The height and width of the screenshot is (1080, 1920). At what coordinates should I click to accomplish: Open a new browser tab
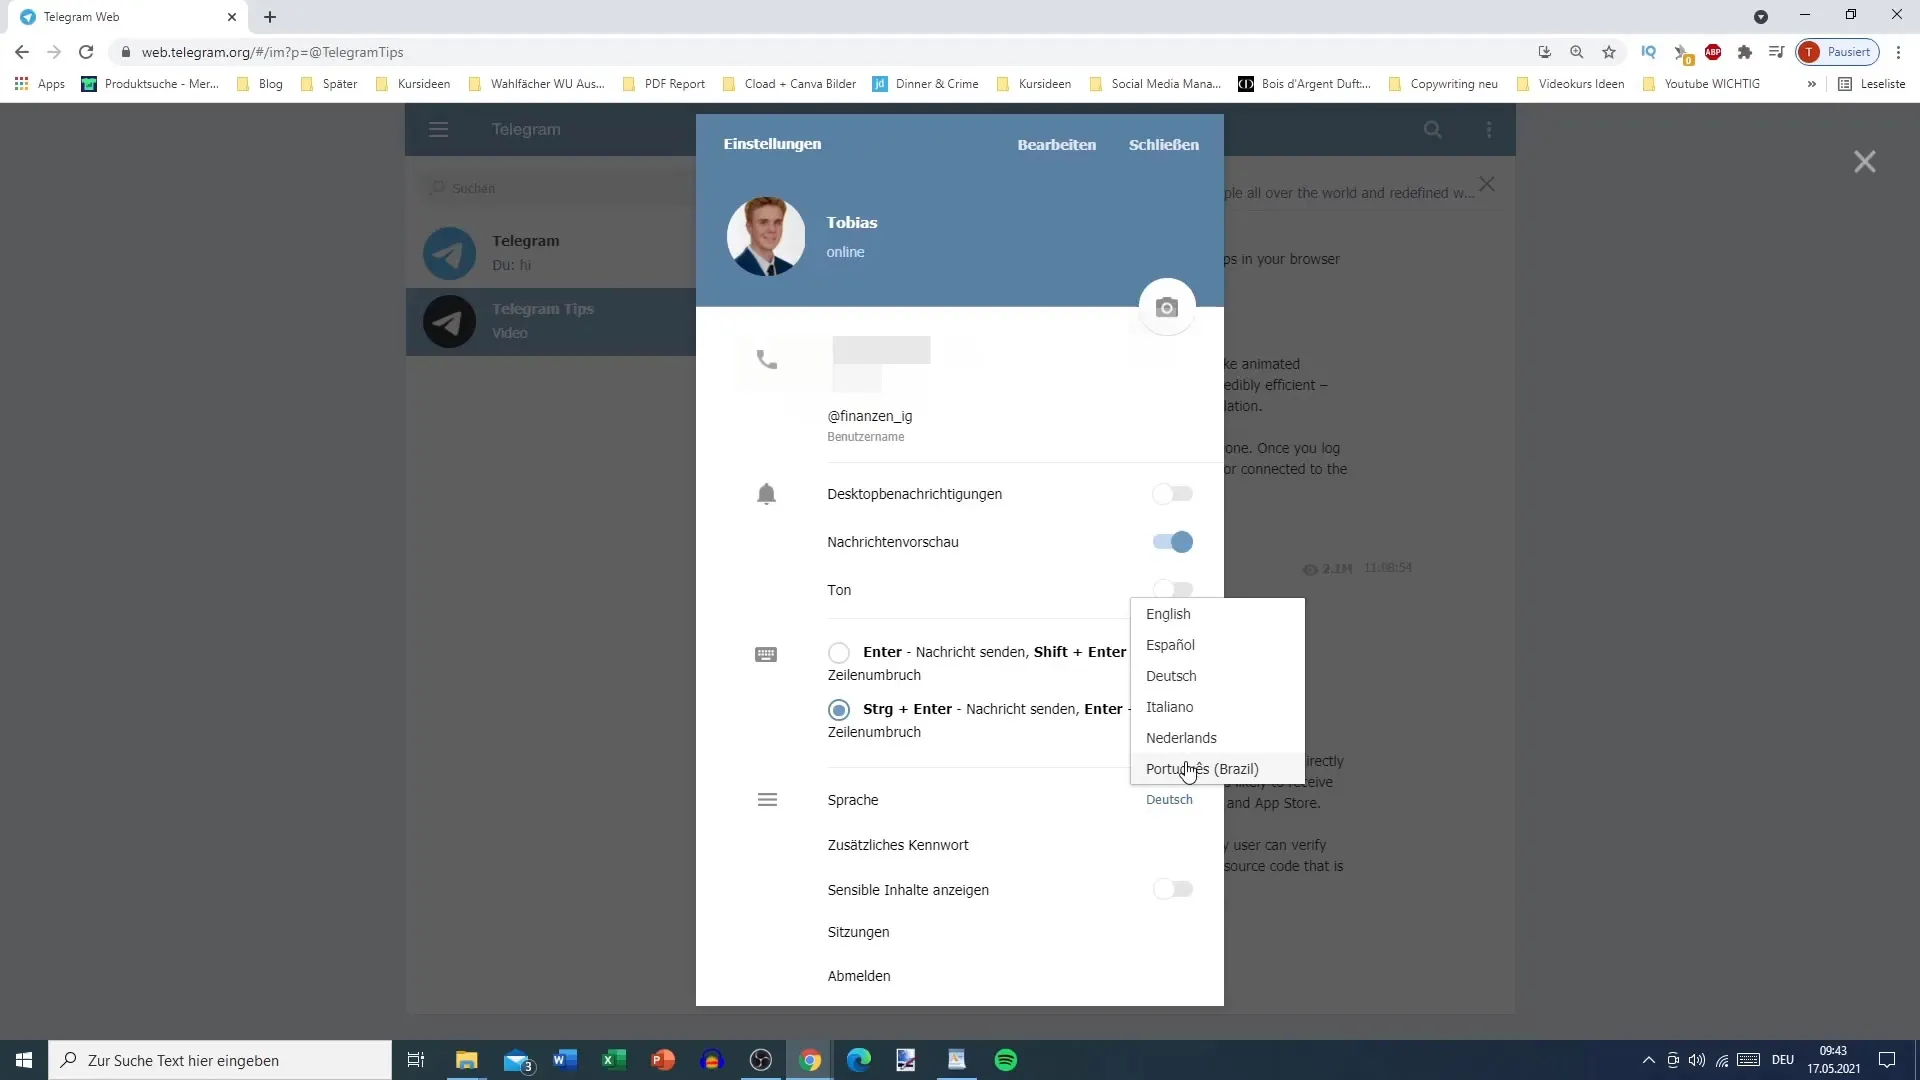pos(270,17)
